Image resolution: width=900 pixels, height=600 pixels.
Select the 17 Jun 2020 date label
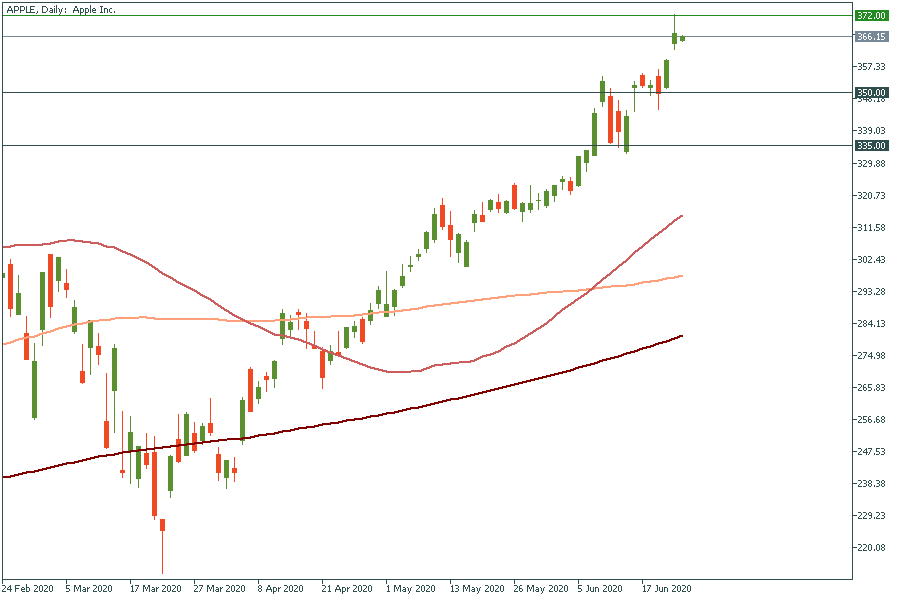(665, 588)
